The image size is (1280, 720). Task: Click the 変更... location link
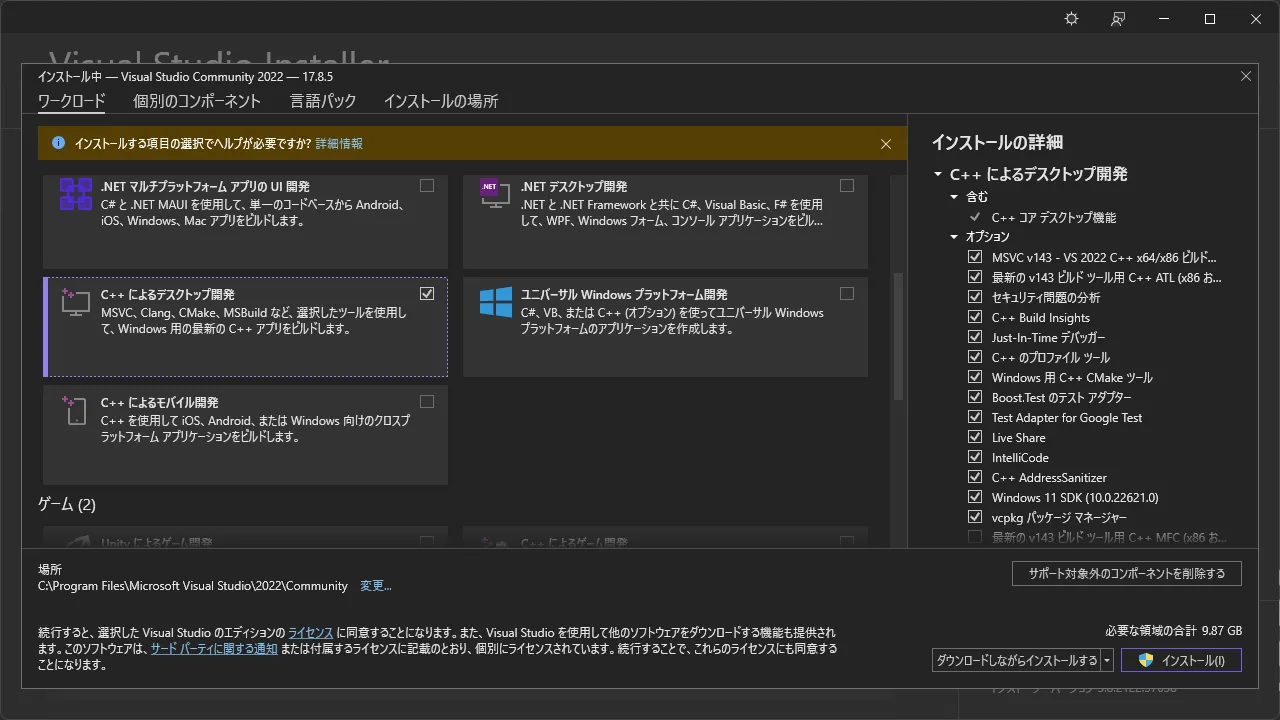(x=376, y=586)
